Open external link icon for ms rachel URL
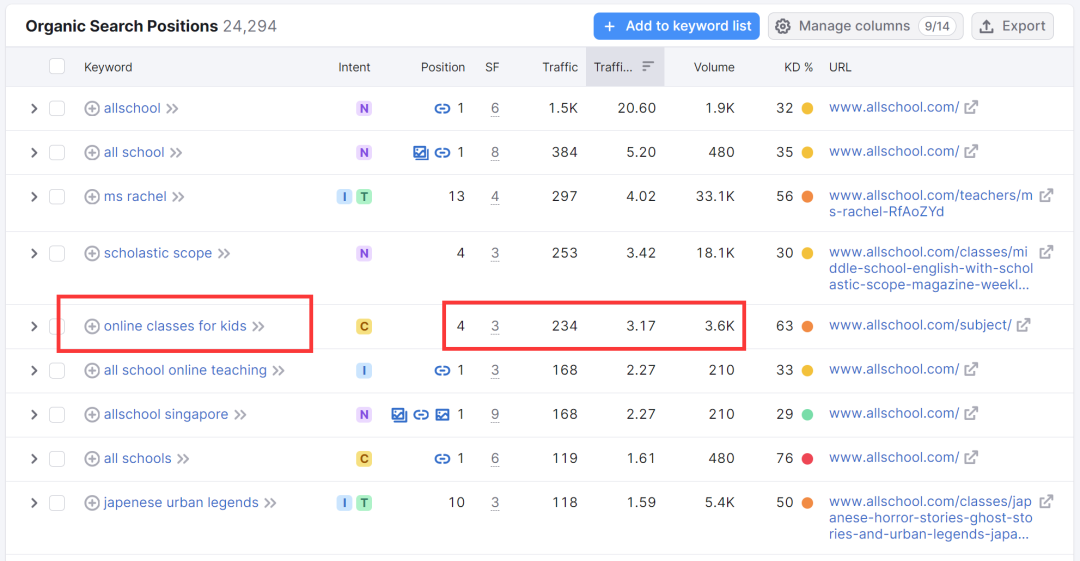The image size is (1080, 561). click(1046, 196)
